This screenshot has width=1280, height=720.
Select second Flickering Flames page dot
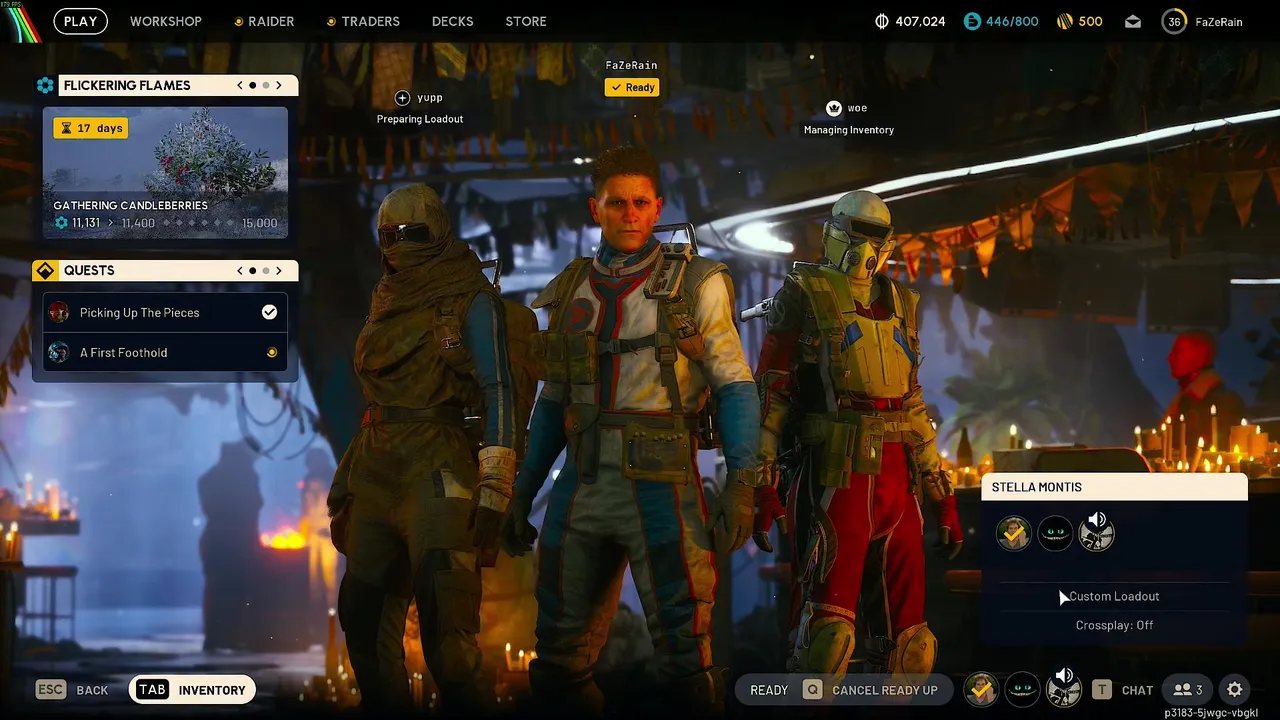(265, 85)
